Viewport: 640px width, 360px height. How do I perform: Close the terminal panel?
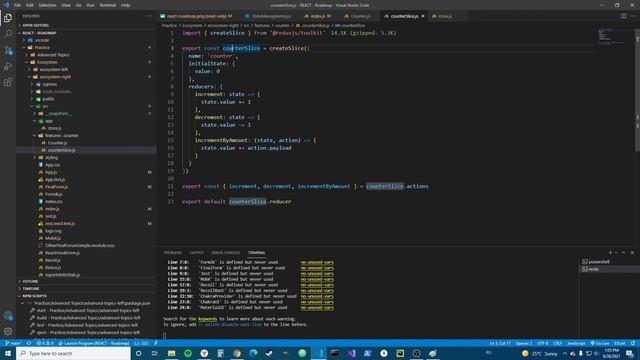point(632,253)
